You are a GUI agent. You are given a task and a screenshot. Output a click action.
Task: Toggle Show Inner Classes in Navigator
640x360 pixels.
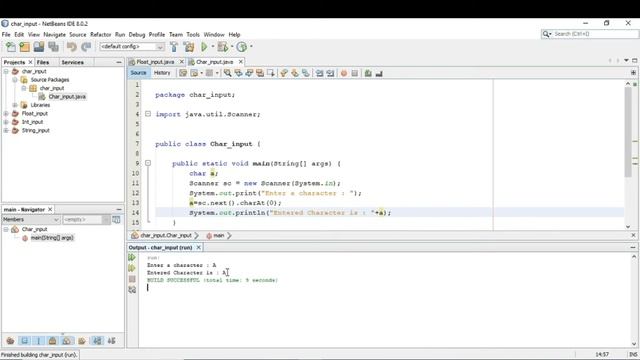point(67,340)
